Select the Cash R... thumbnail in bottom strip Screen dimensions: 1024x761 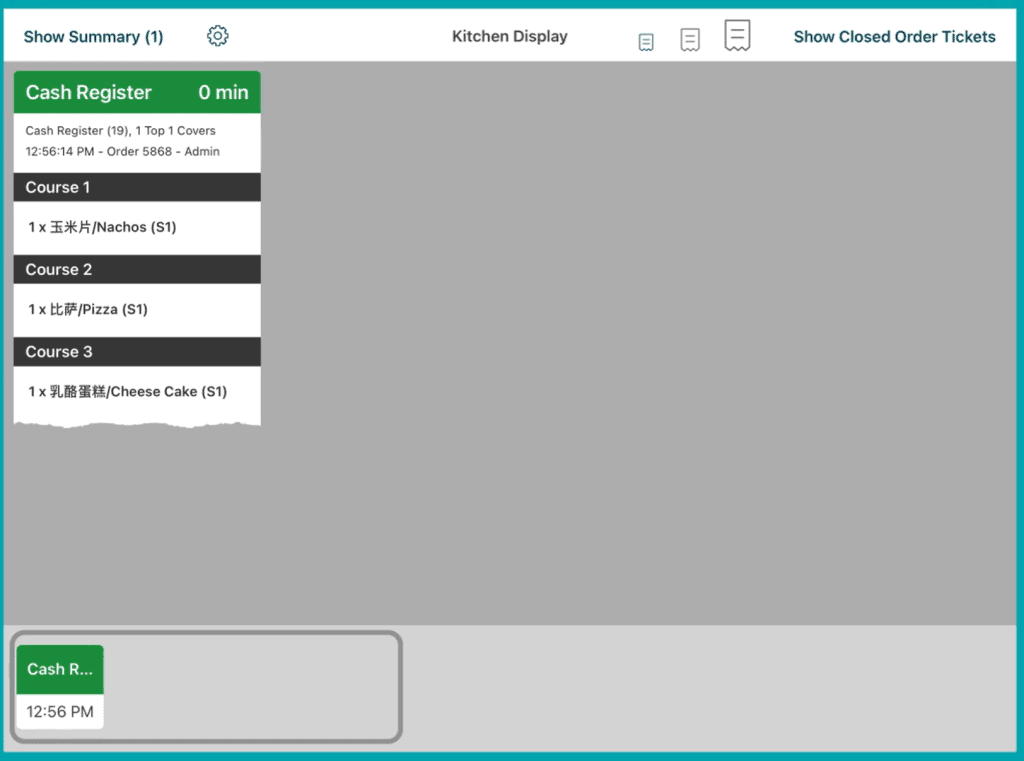pos(60,669)
